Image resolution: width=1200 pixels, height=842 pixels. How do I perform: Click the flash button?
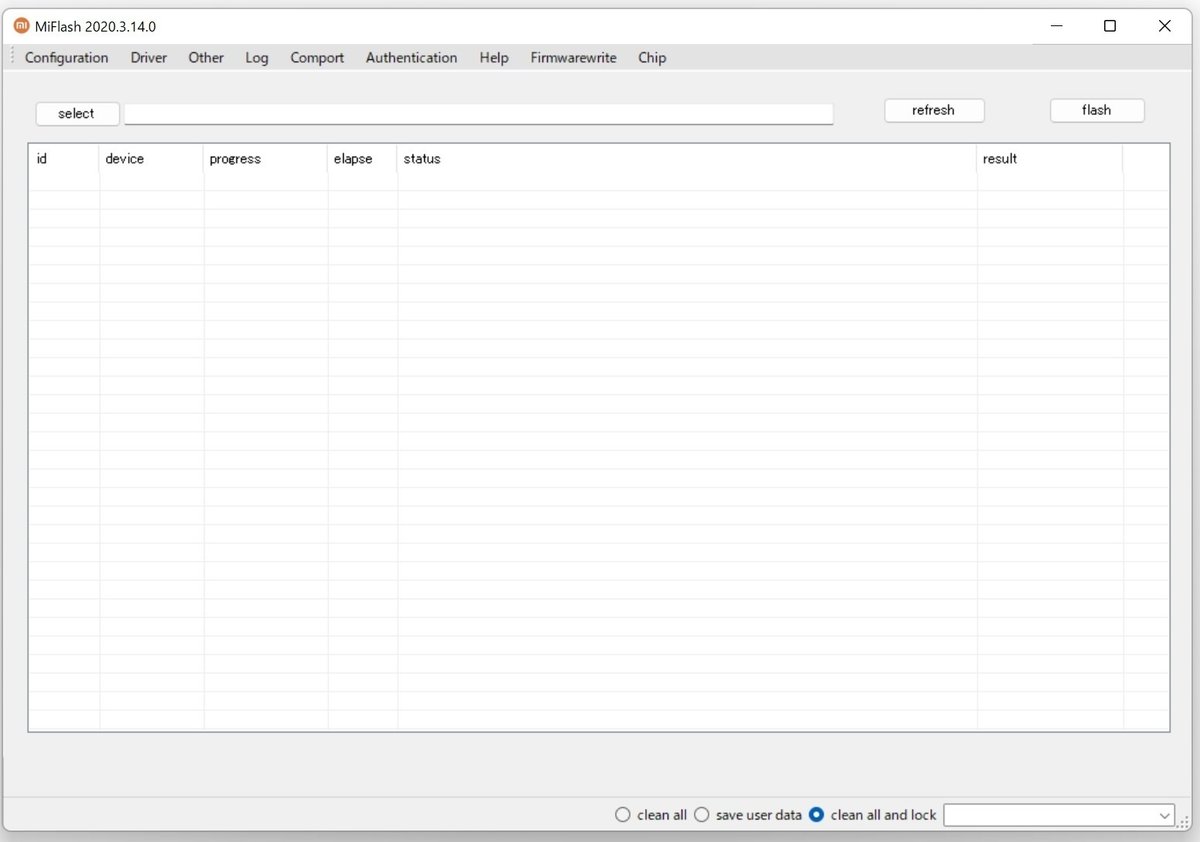point(1097,110)
